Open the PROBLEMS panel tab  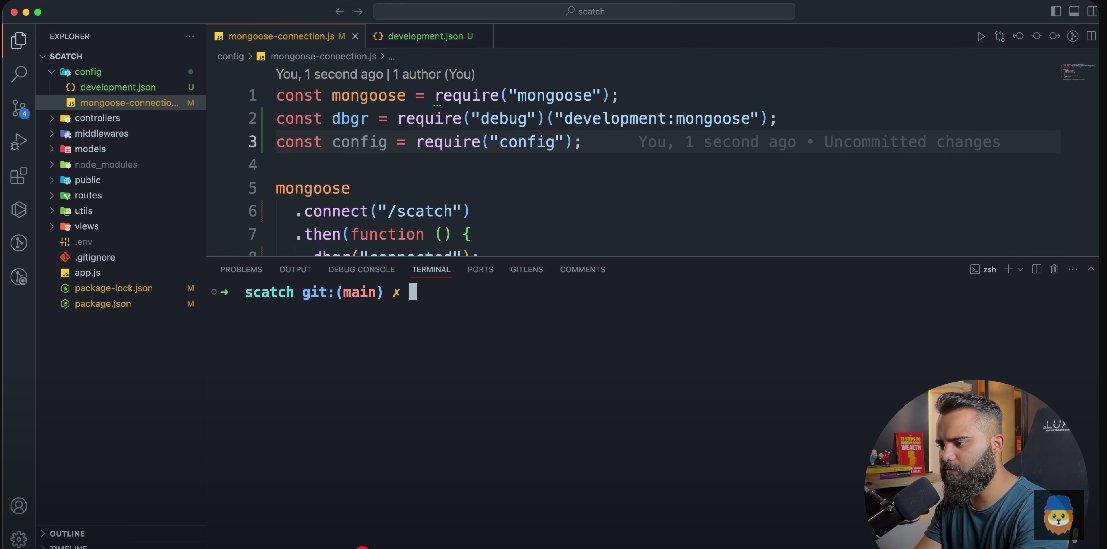pos(241,270)
